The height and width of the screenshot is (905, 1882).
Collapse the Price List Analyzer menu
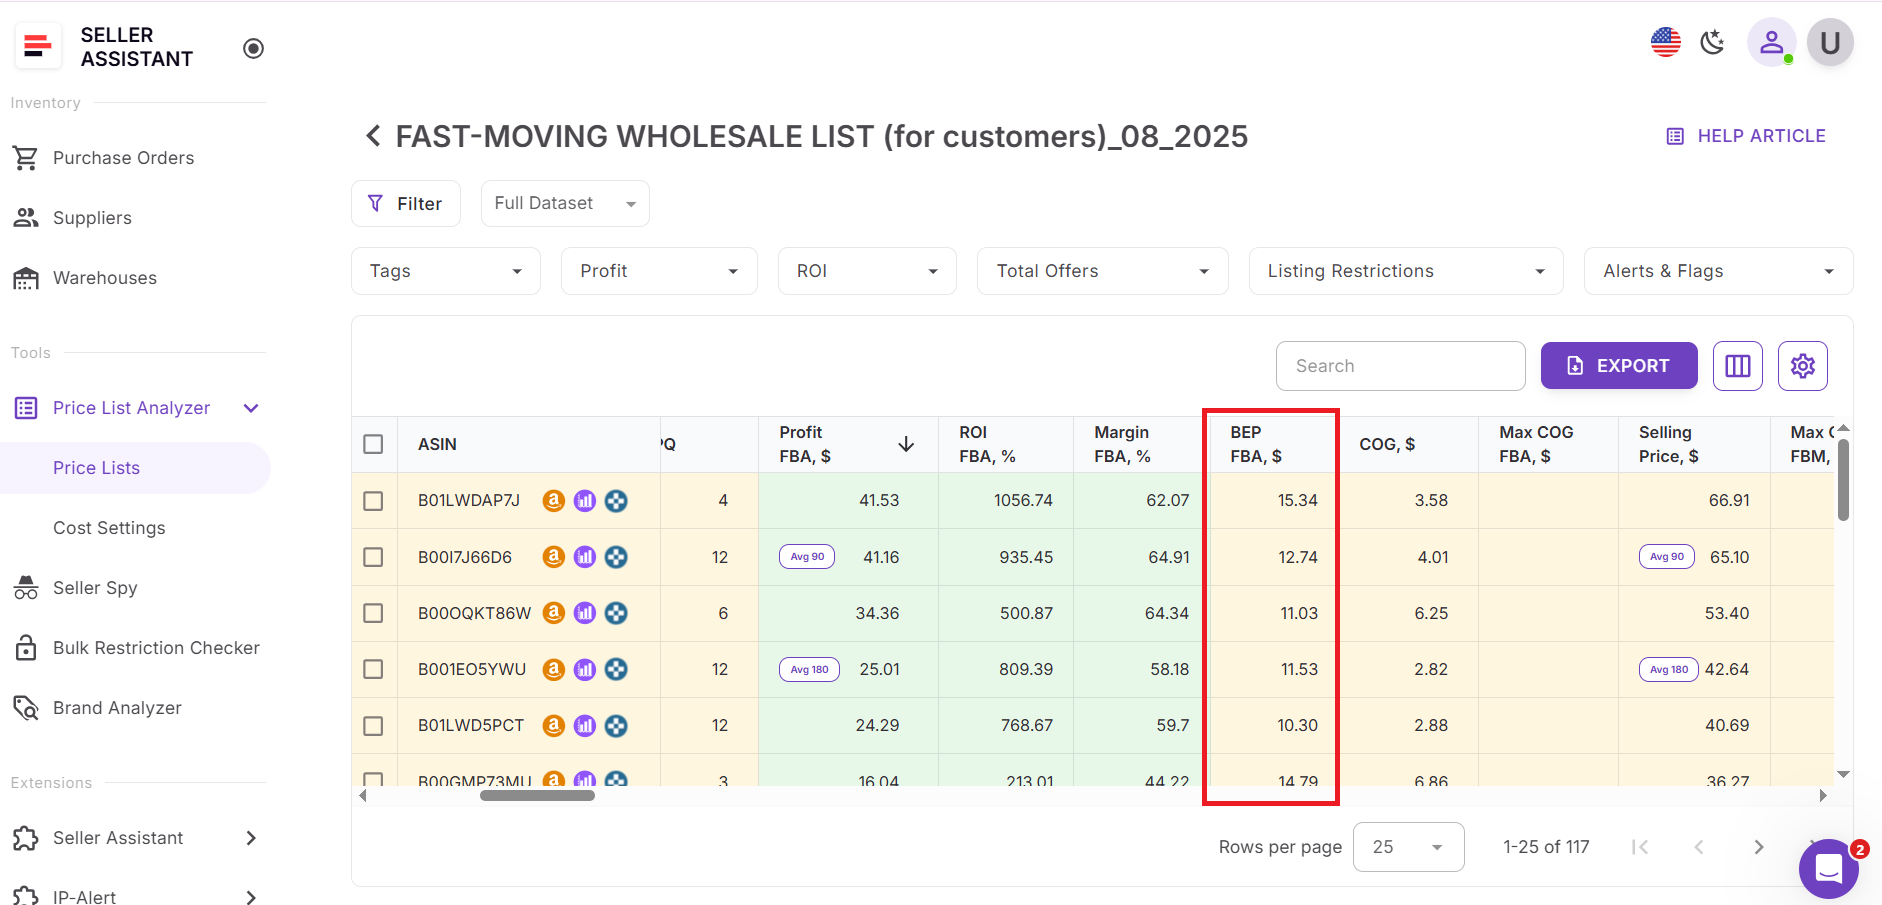(x=251, y=407)
